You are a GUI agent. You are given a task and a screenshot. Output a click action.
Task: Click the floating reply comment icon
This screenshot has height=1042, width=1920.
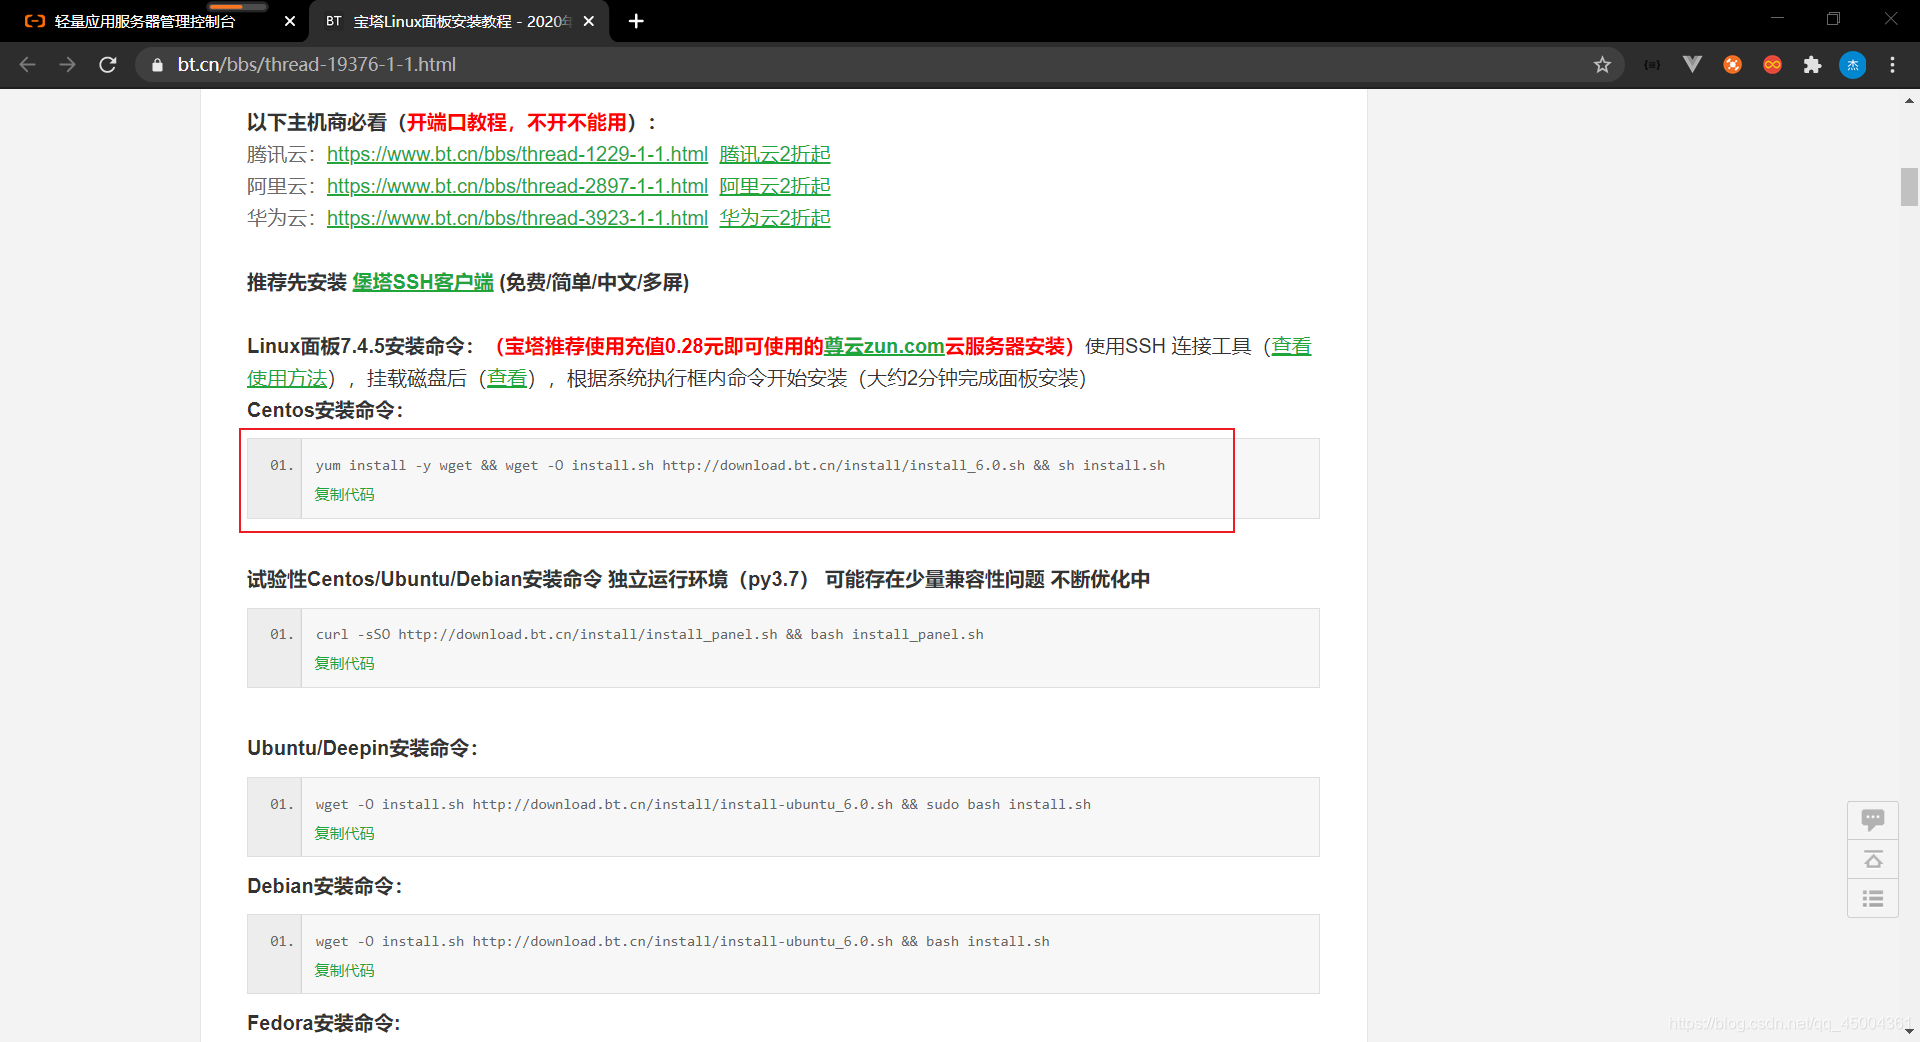1873,821
